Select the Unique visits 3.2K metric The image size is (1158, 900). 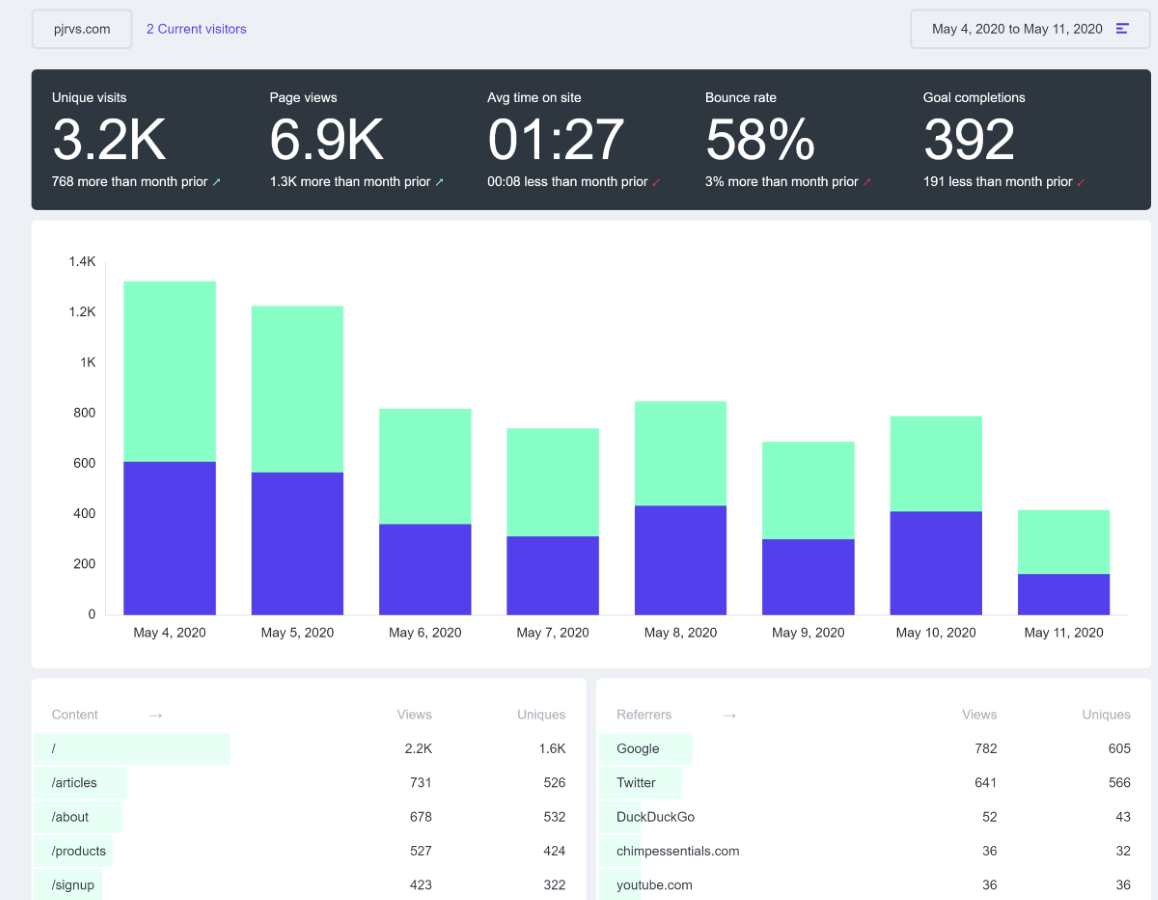pos(137,140)
